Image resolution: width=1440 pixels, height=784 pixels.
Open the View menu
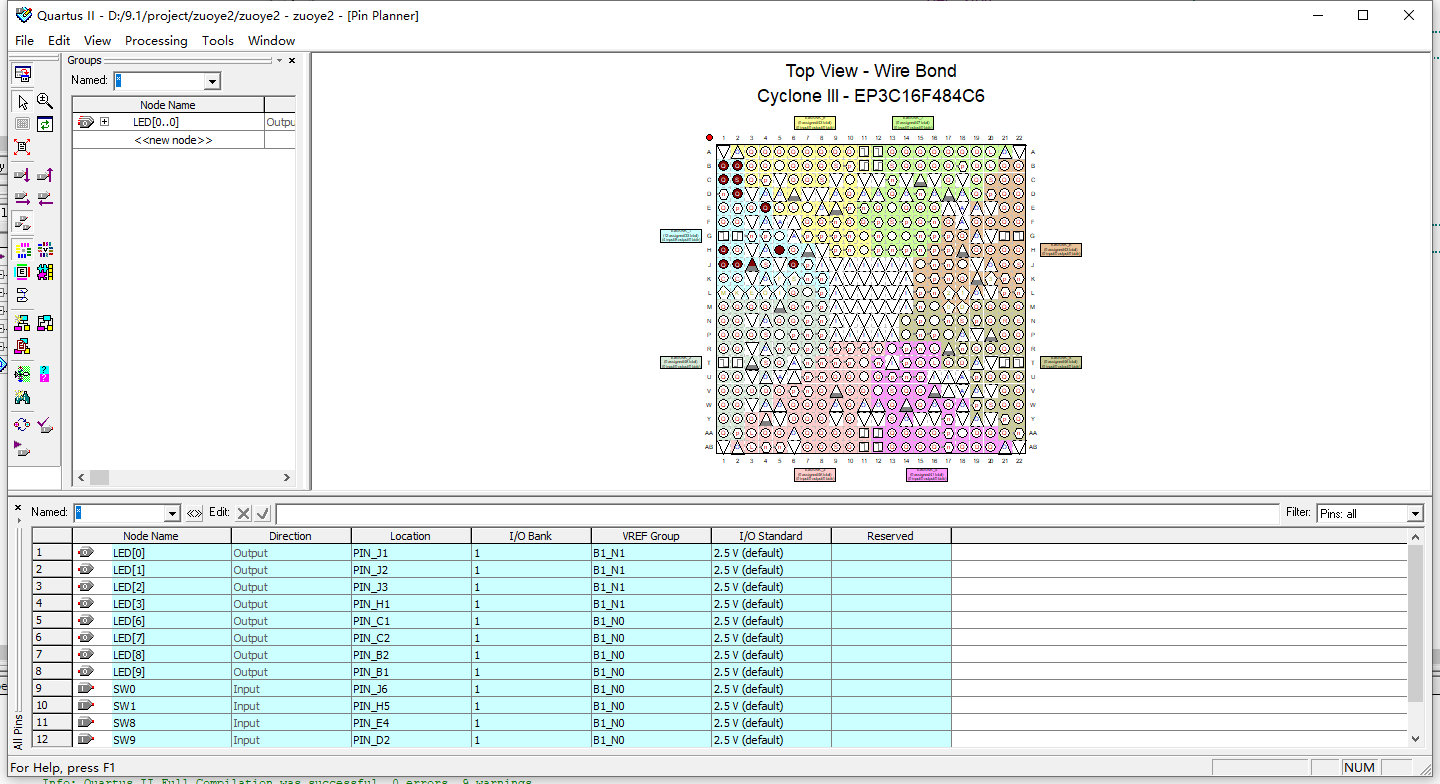click(x=97, y=41)
